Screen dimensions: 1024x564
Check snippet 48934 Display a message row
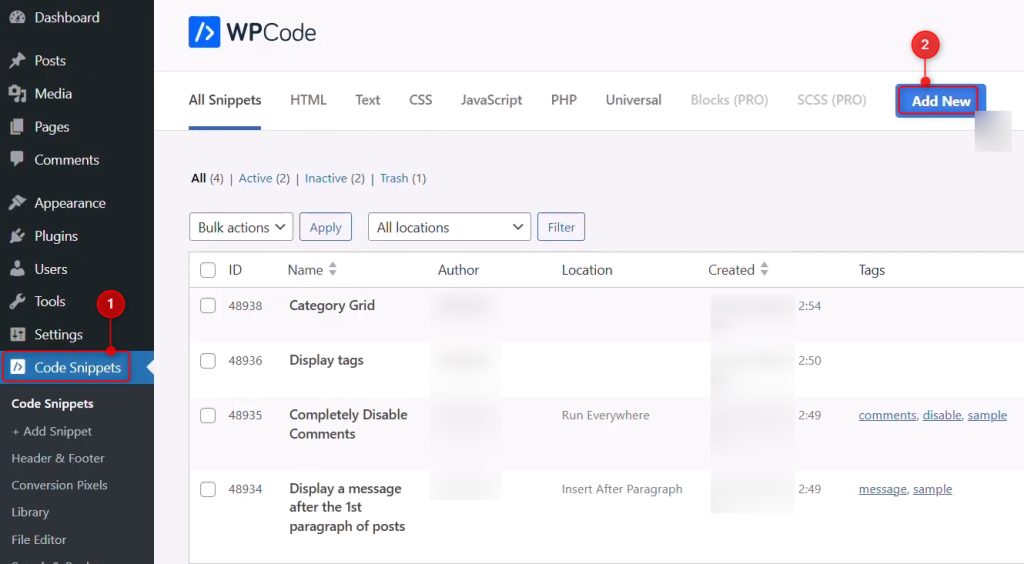click(208, 489)
